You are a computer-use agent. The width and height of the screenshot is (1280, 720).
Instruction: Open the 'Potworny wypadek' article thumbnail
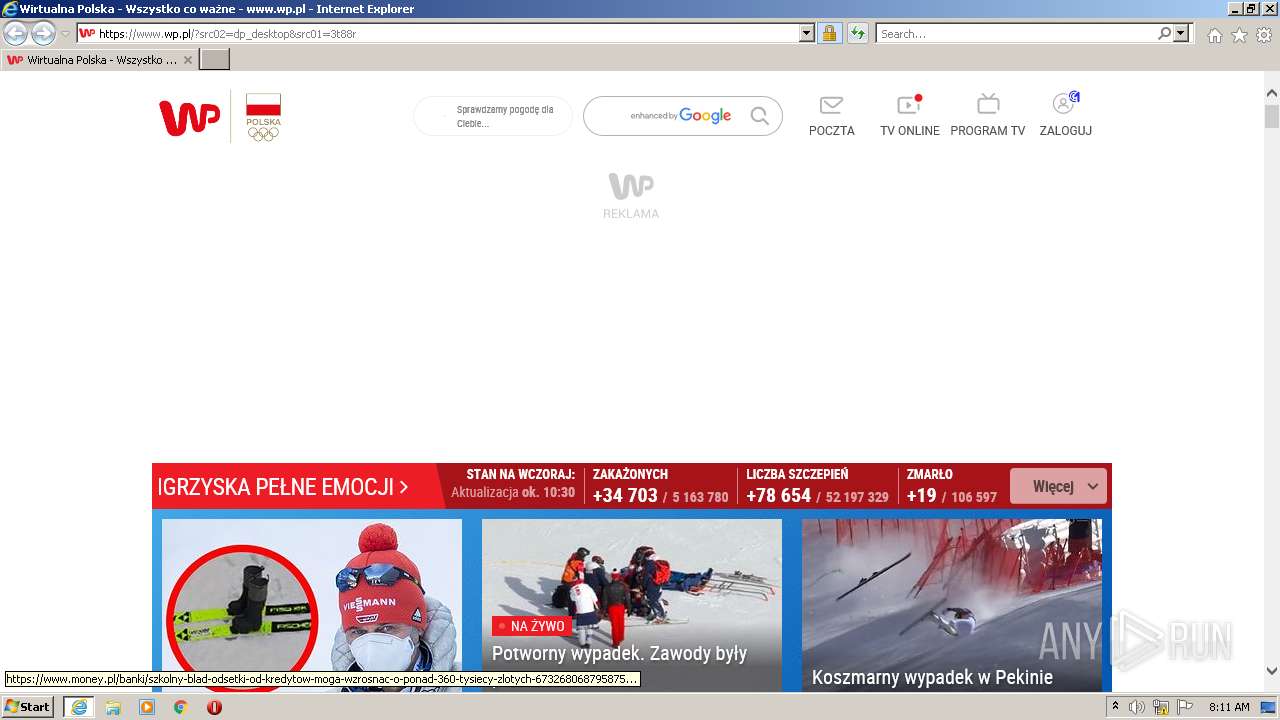(632, 605)
